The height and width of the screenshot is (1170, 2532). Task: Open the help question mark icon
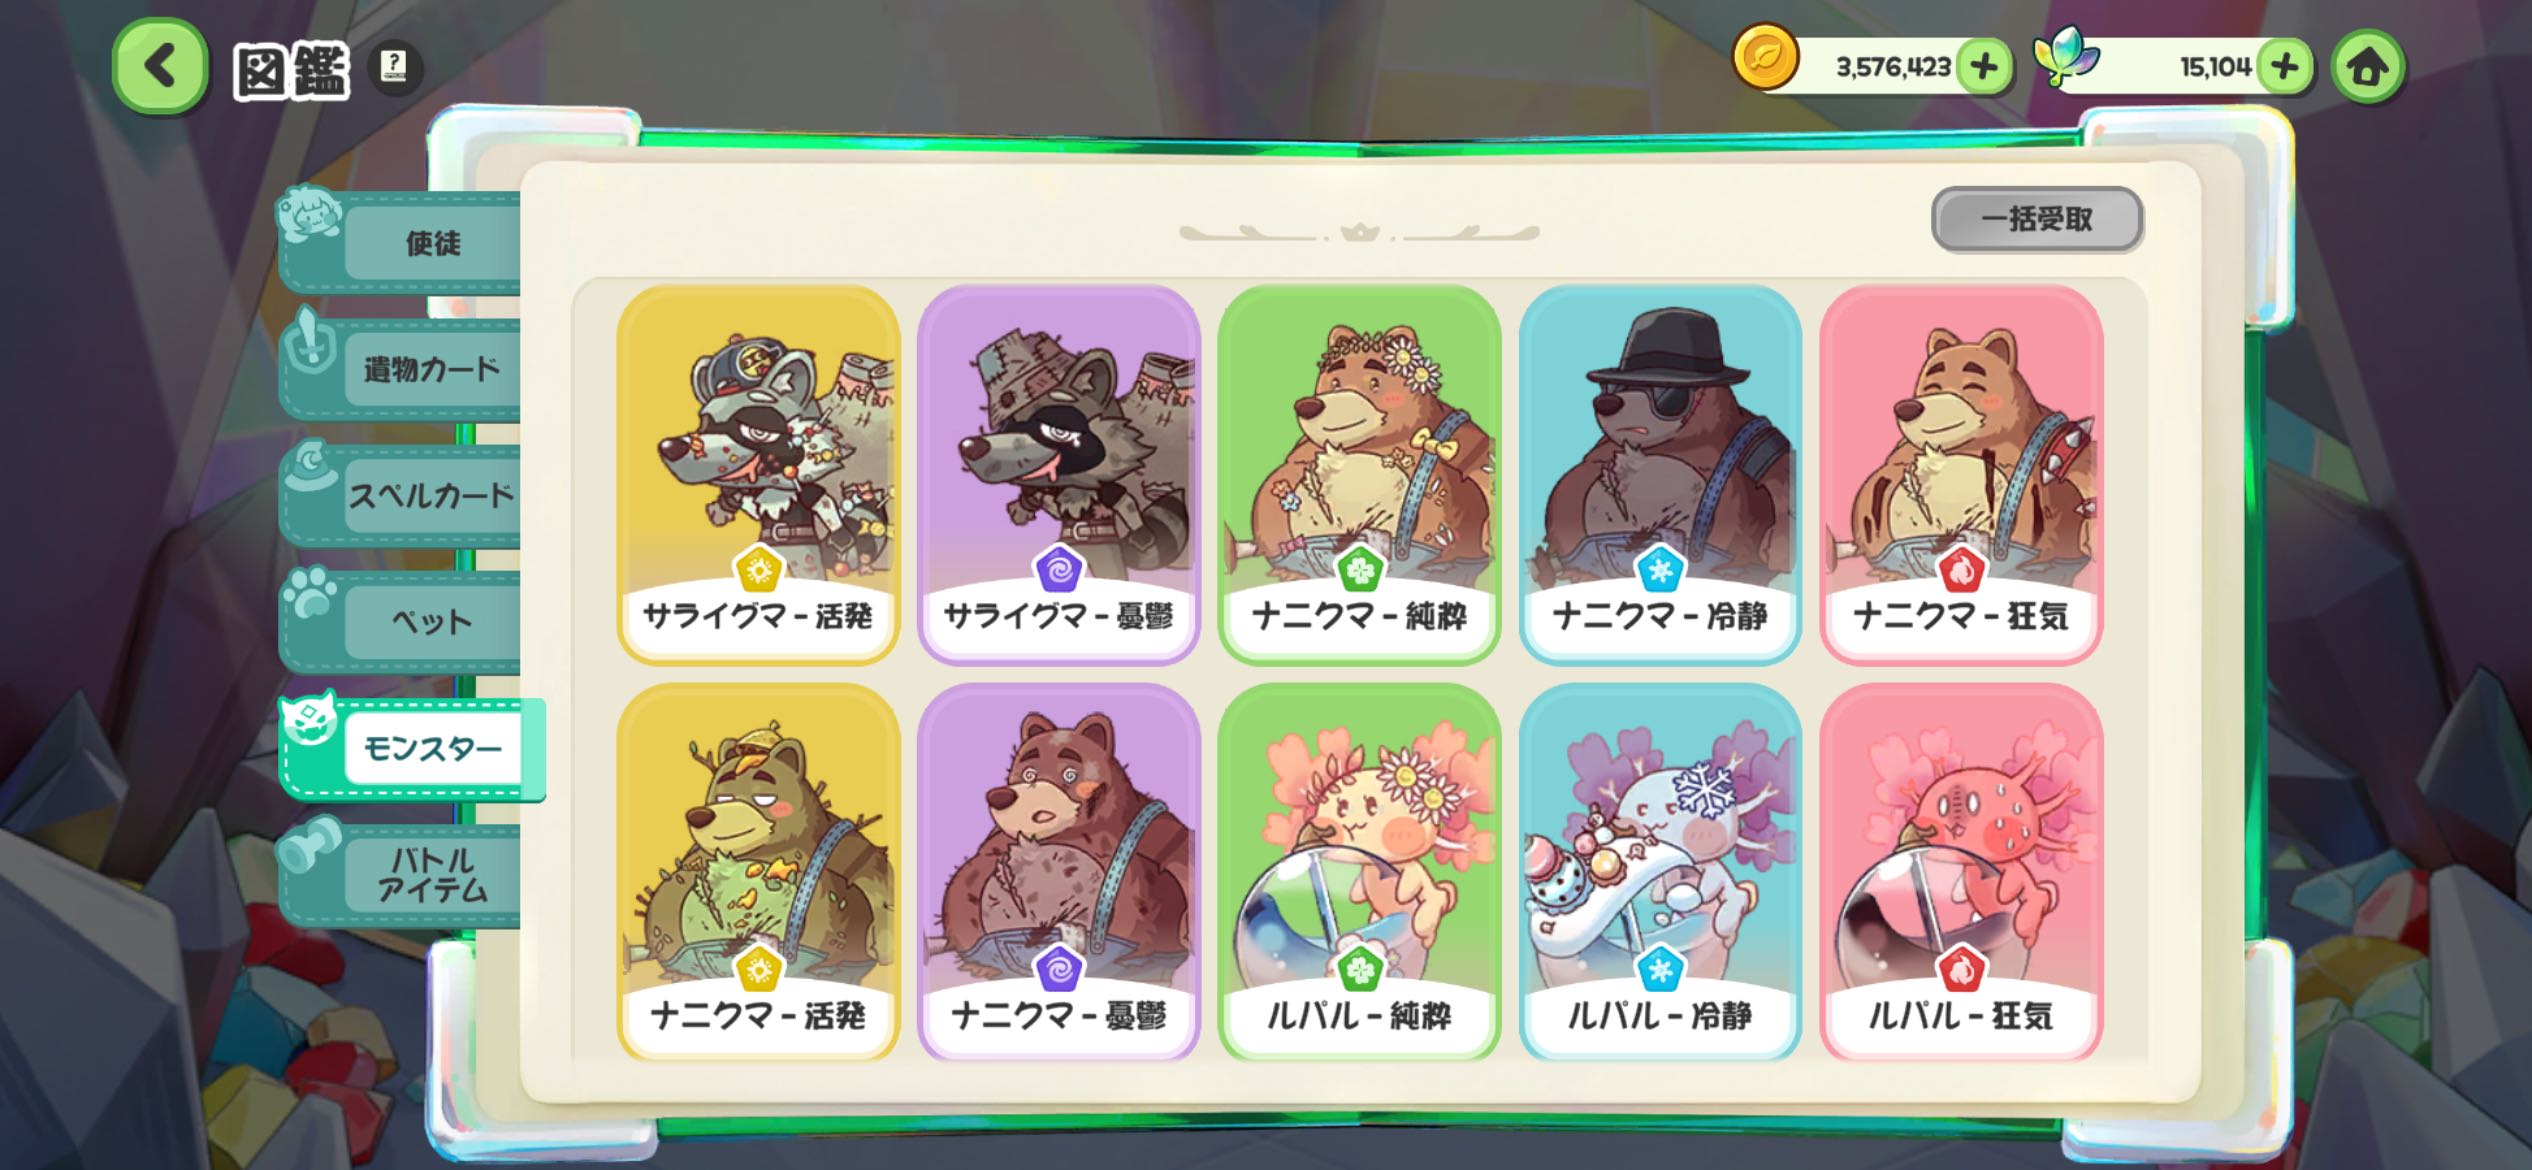click(x=395, y=69)
